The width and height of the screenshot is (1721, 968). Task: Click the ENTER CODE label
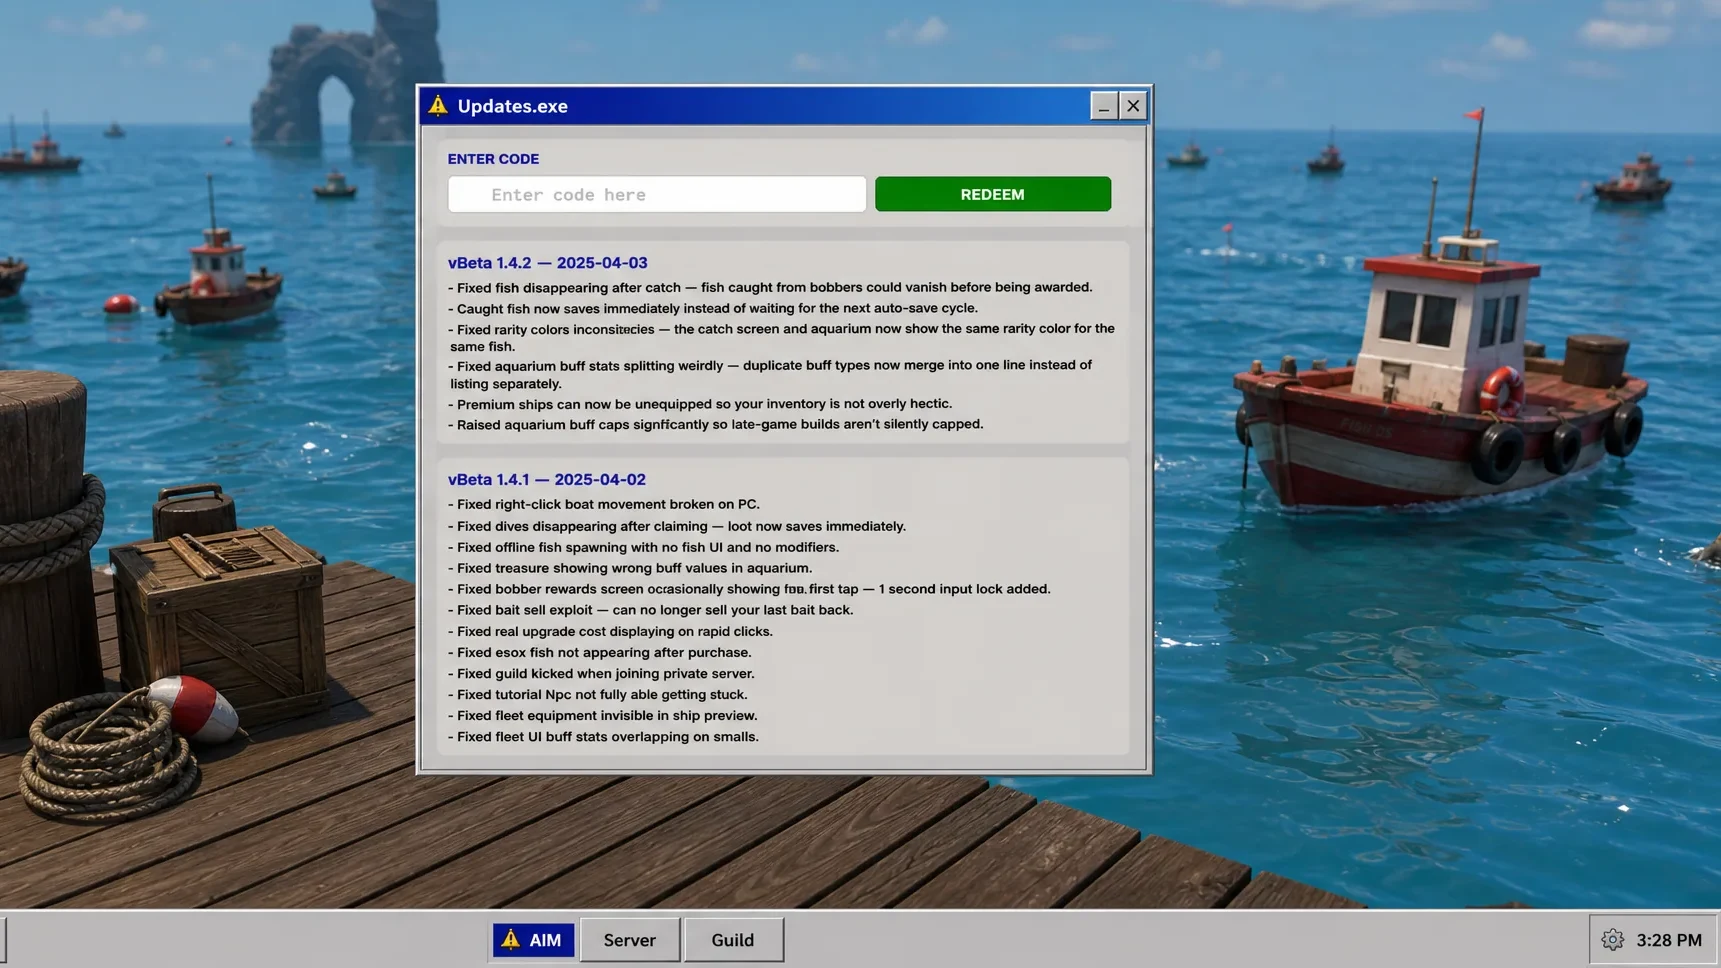(493, 159)
